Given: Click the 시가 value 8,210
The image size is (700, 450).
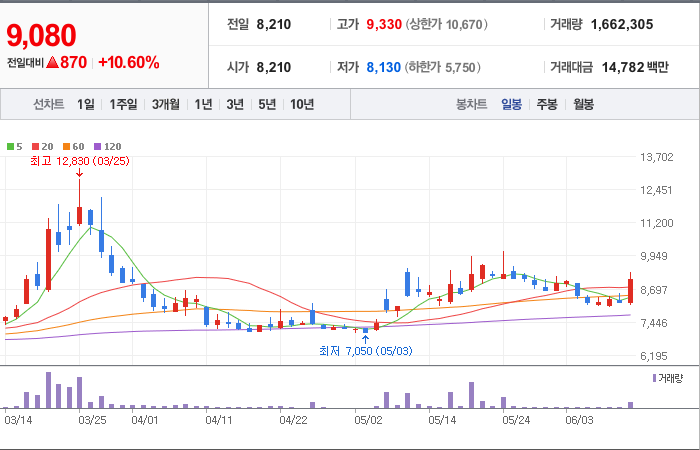Looking at the screenshot, I should (x=274, y=67).
